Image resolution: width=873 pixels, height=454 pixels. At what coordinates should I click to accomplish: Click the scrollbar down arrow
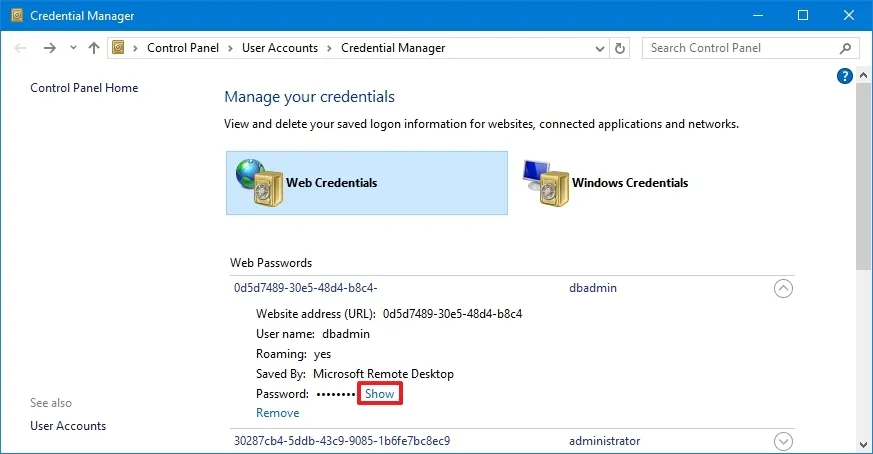click(x=864, y=445)
